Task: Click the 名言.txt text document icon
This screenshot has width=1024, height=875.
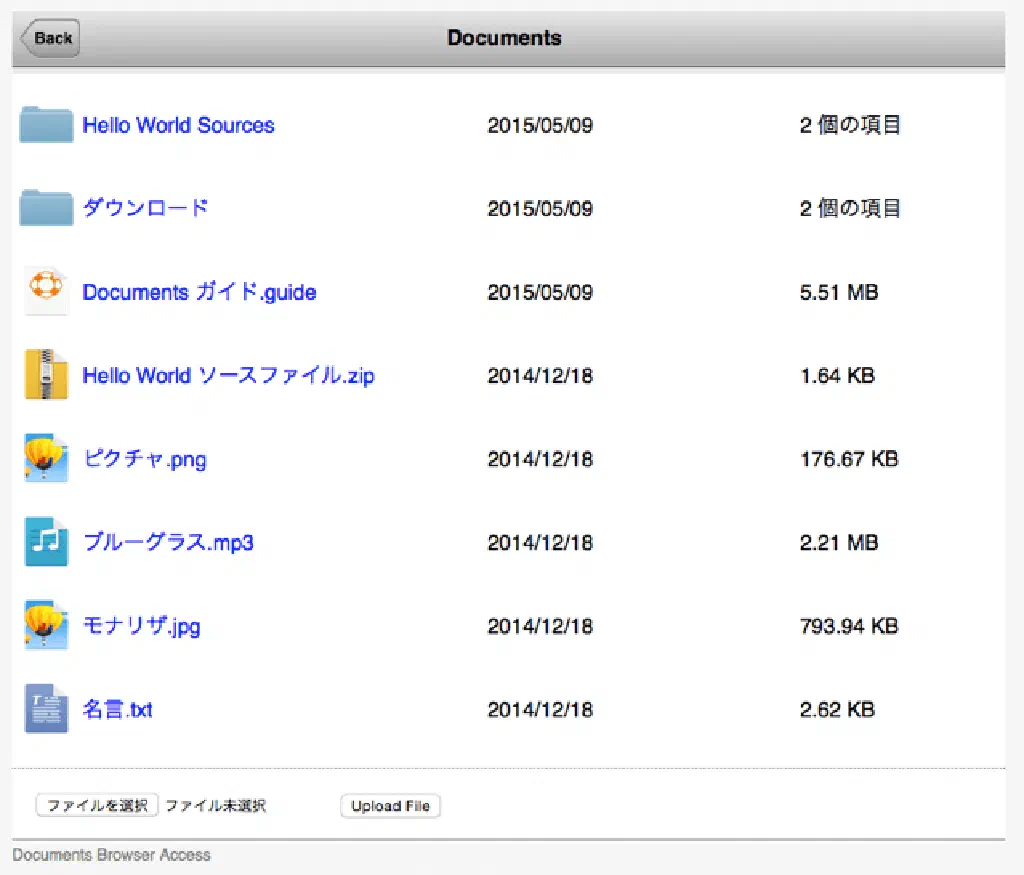Action: coord(46,709)
